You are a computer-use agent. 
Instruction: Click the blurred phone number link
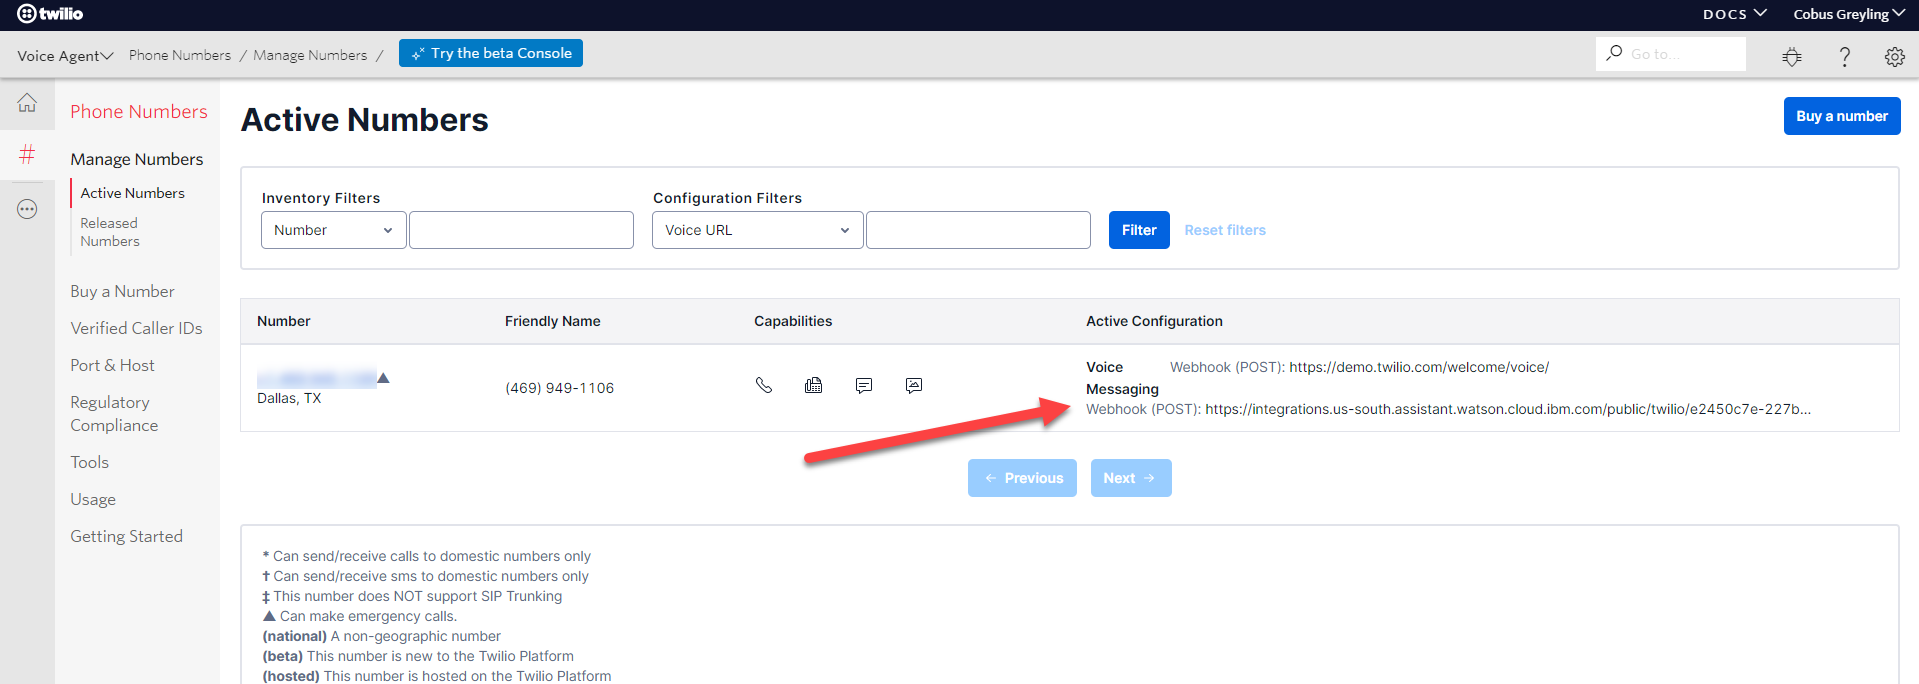tap(316, 379)
